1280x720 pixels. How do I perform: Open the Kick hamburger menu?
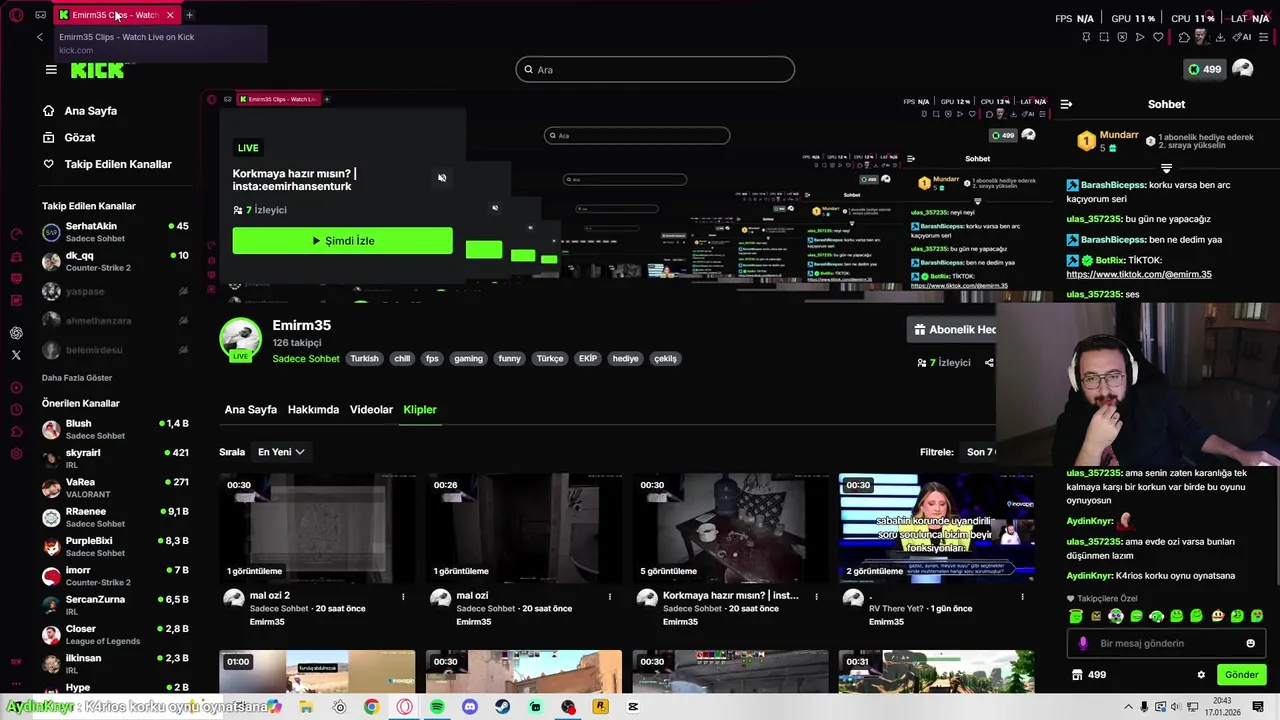(x=51, y=69)
